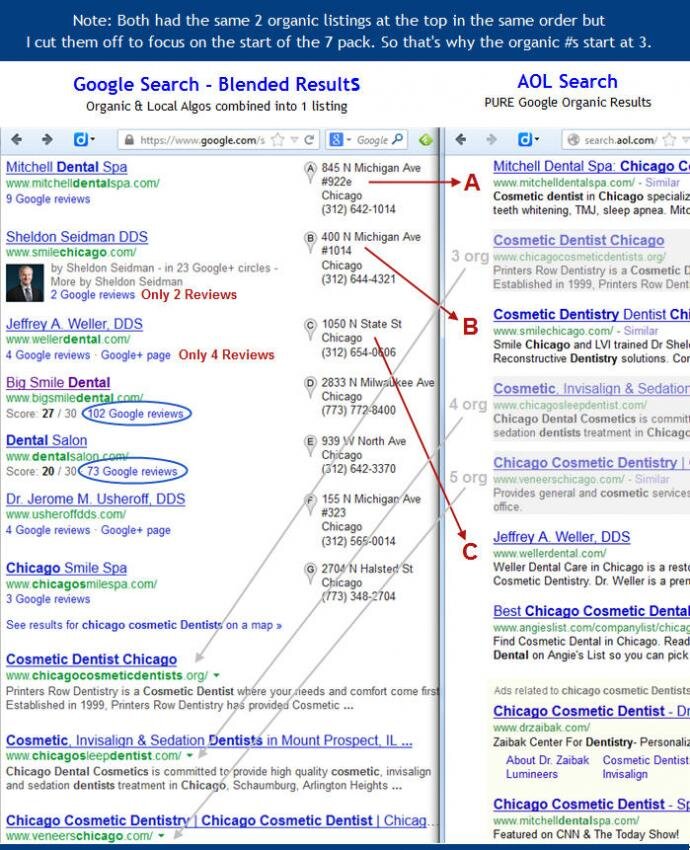Screen dimensions: 690x850
Task: Click the Google search engine icon in search box
Action: [x=336, y=140]
